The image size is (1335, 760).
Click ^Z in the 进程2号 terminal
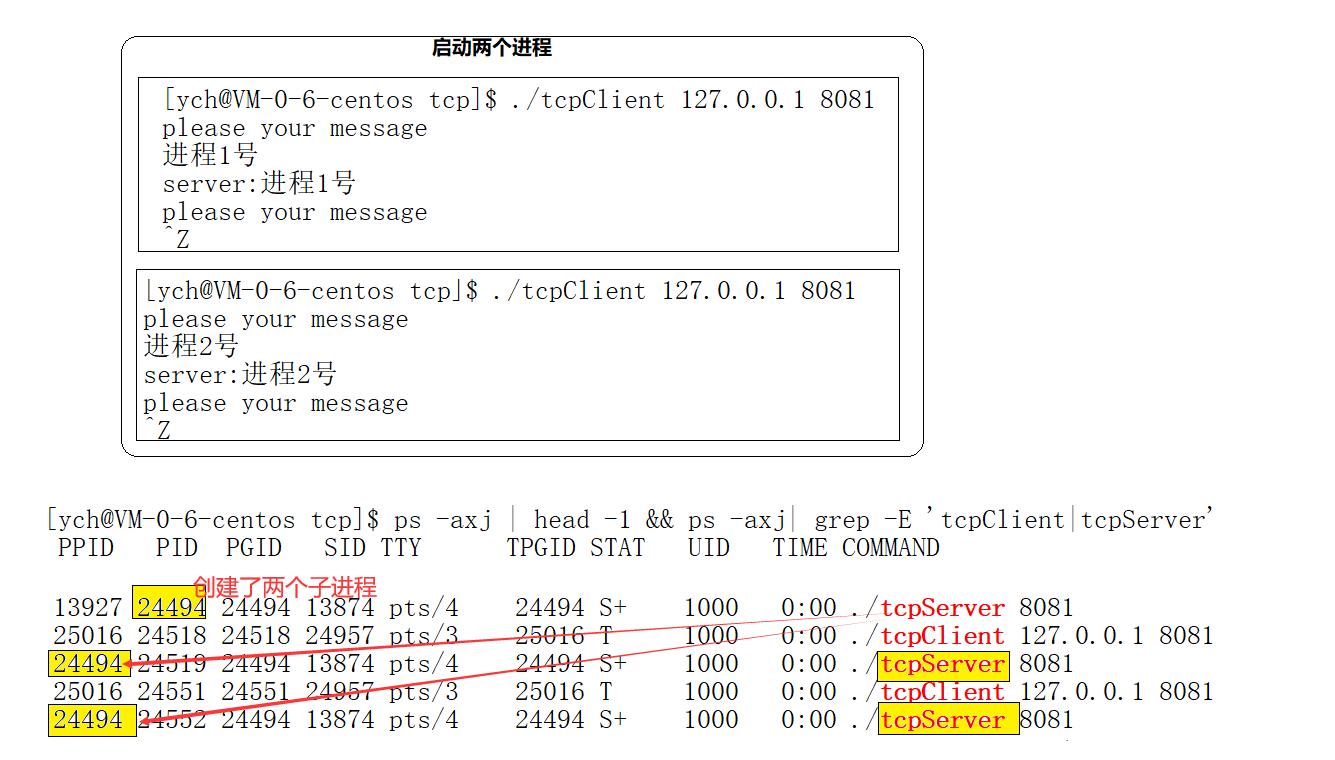pyautogui.click(x=157, y=430)
